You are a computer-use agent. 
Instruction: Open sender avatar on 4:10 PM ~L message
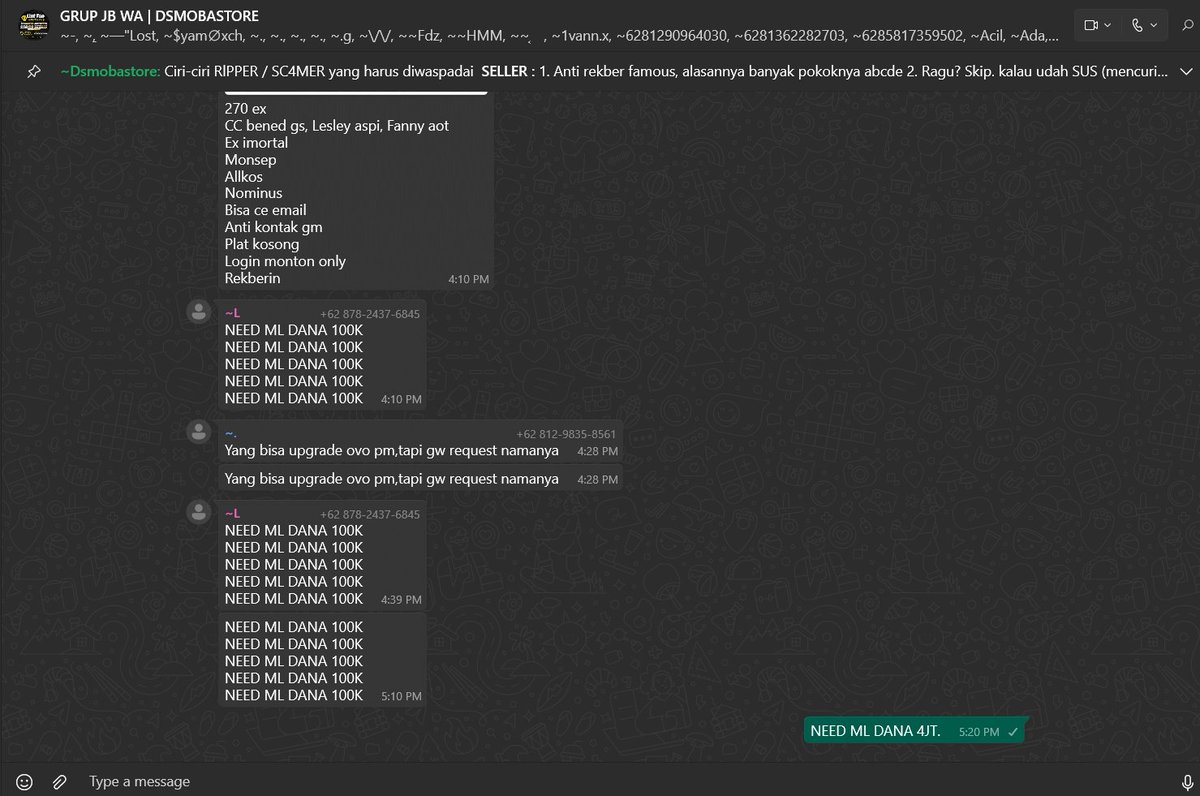tap(200, 311)
